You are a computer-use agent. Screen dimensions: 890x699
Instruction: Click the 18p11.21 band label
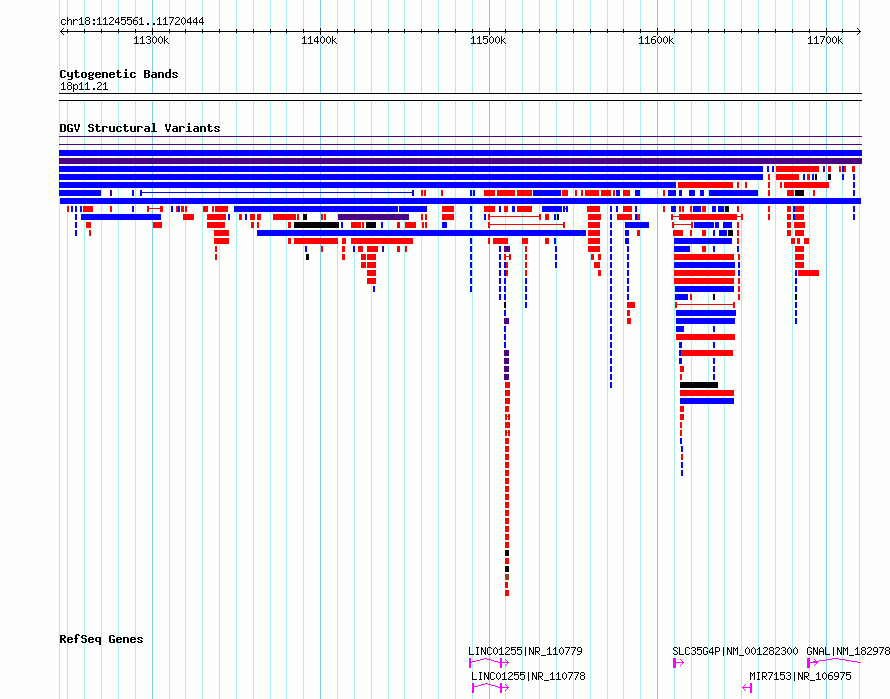(83, 86)
